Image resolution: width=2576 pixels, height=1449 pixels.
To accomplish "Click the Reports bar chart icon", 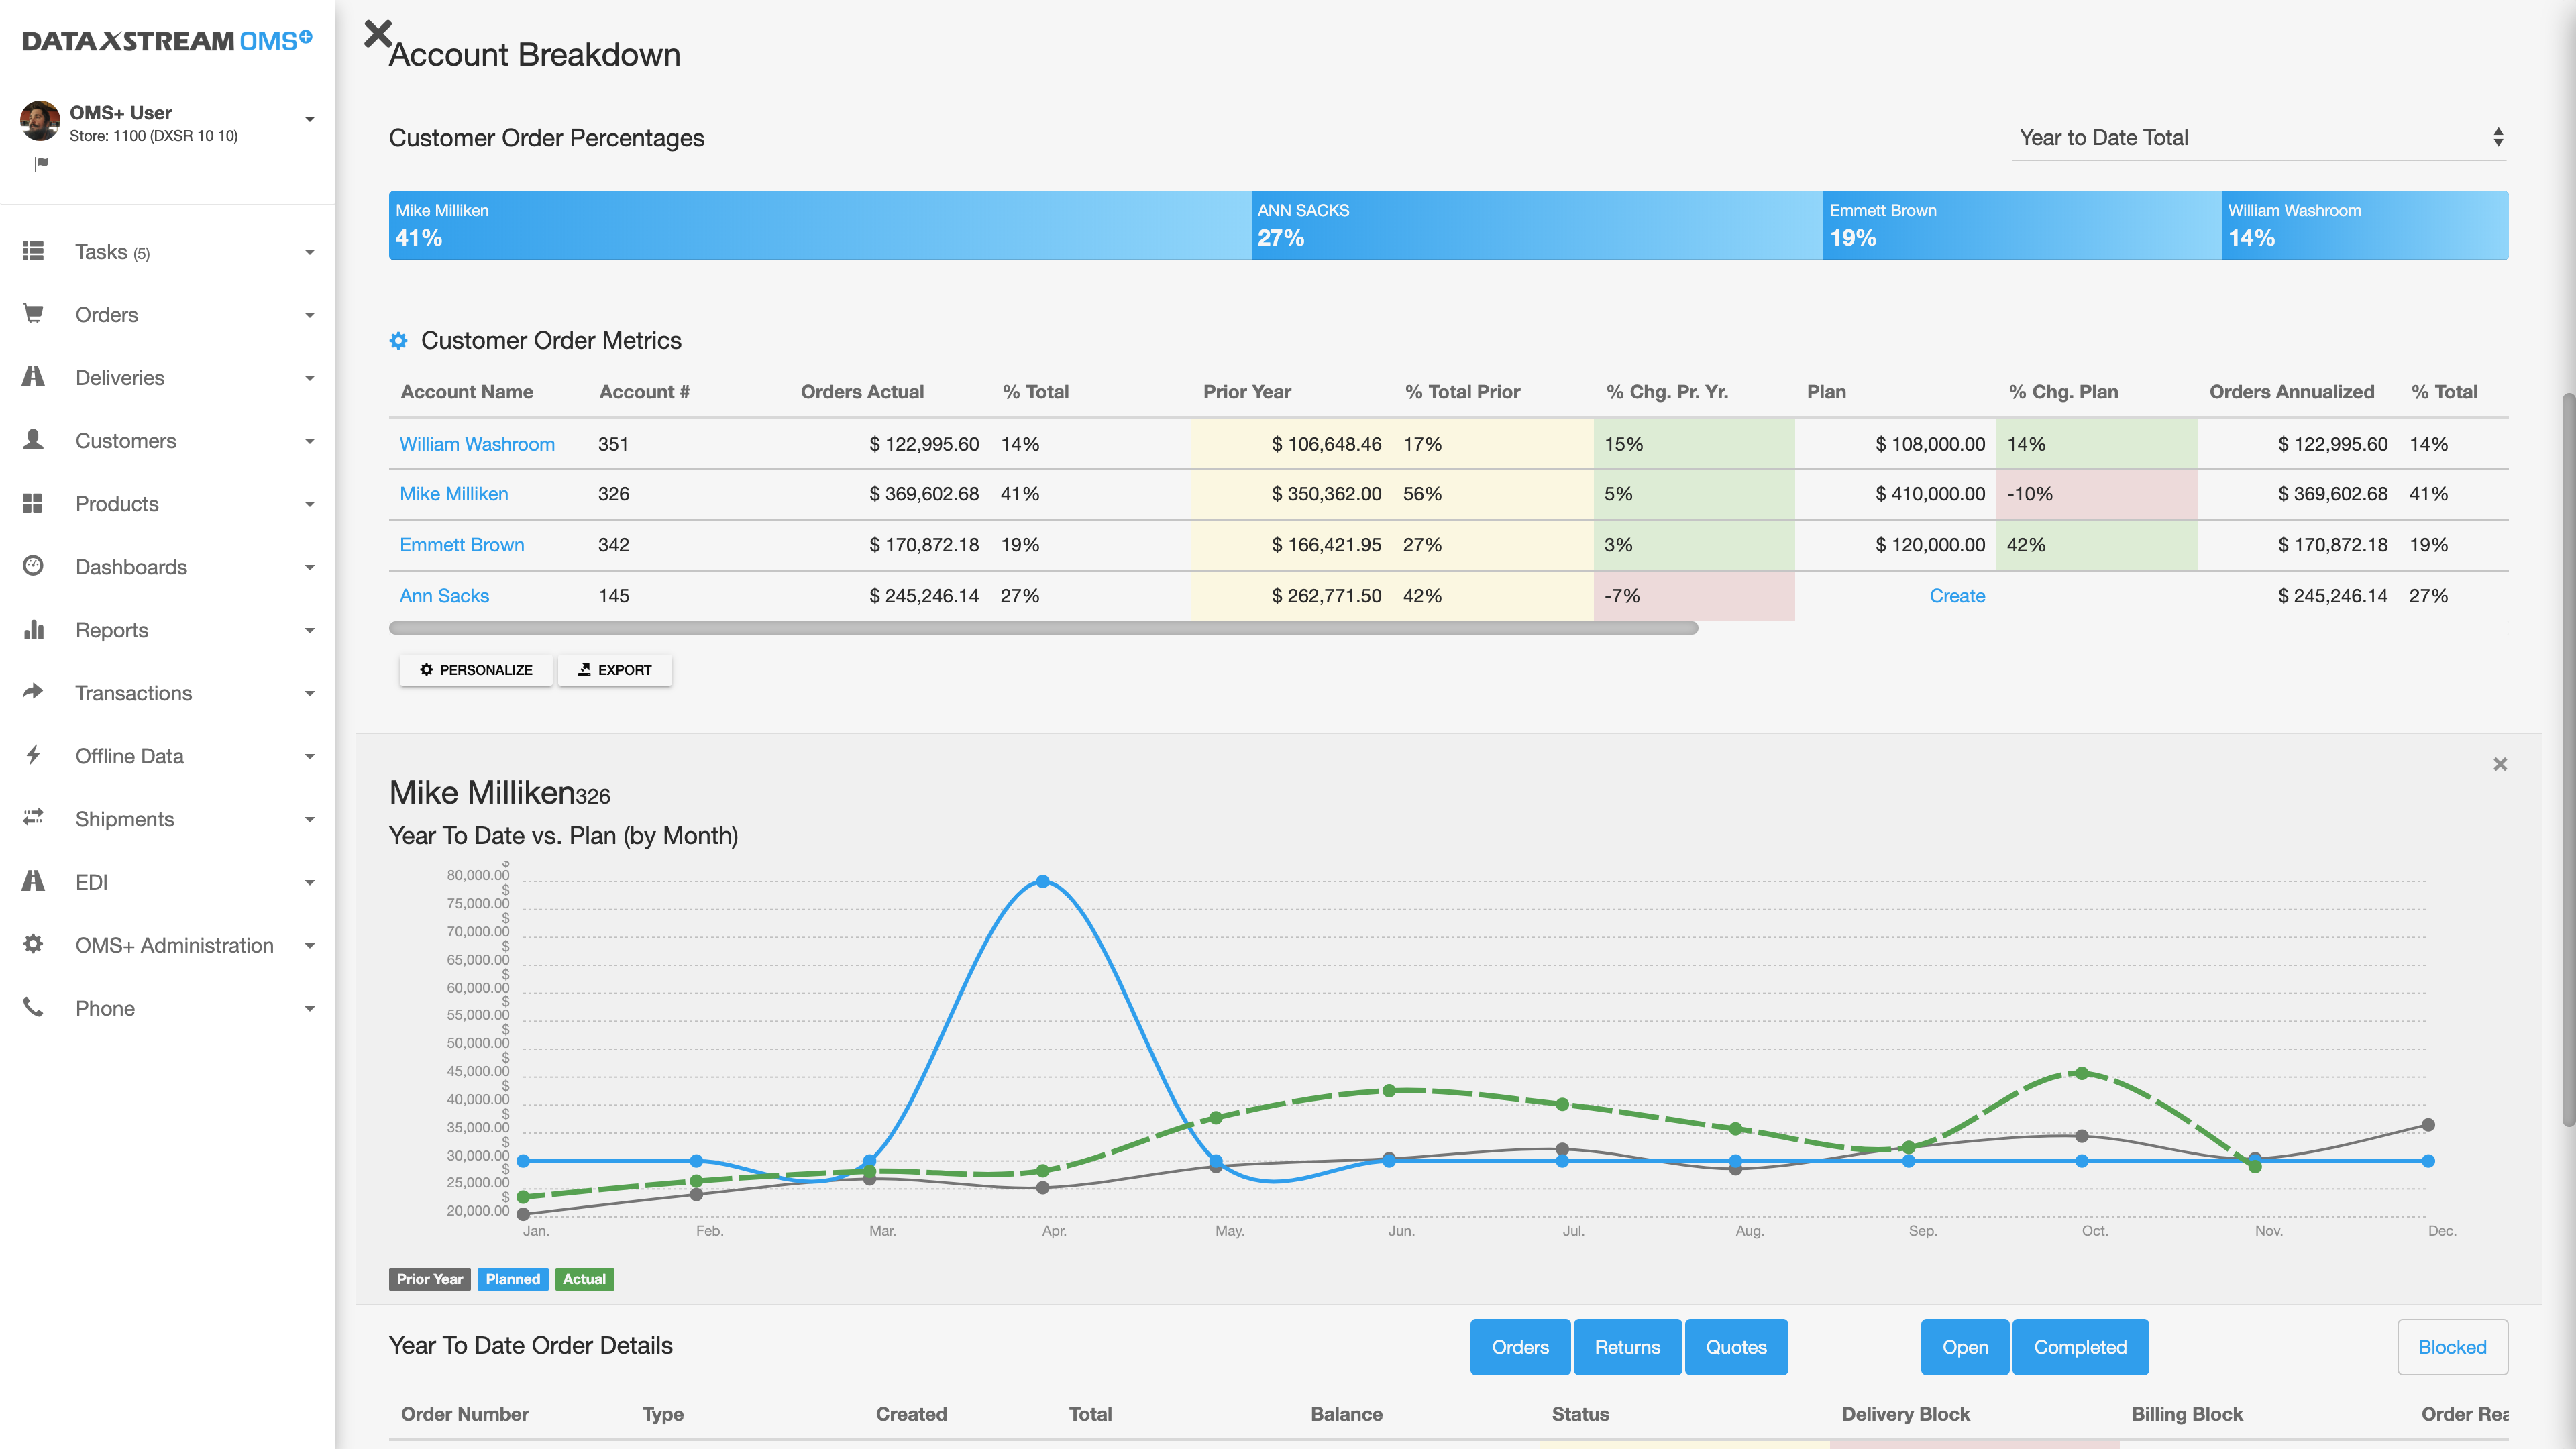I will tap(33, 629).
